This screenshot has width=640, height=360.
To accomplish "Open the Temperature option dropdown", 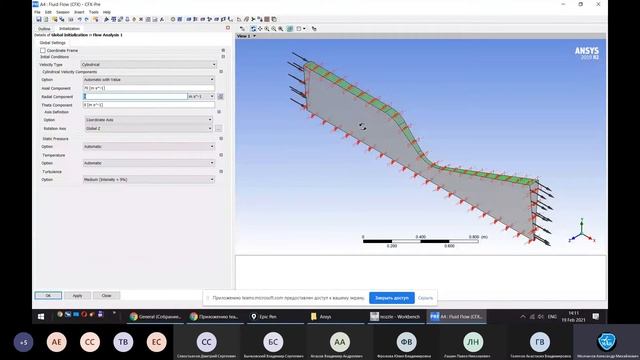I will click(149, 163).
